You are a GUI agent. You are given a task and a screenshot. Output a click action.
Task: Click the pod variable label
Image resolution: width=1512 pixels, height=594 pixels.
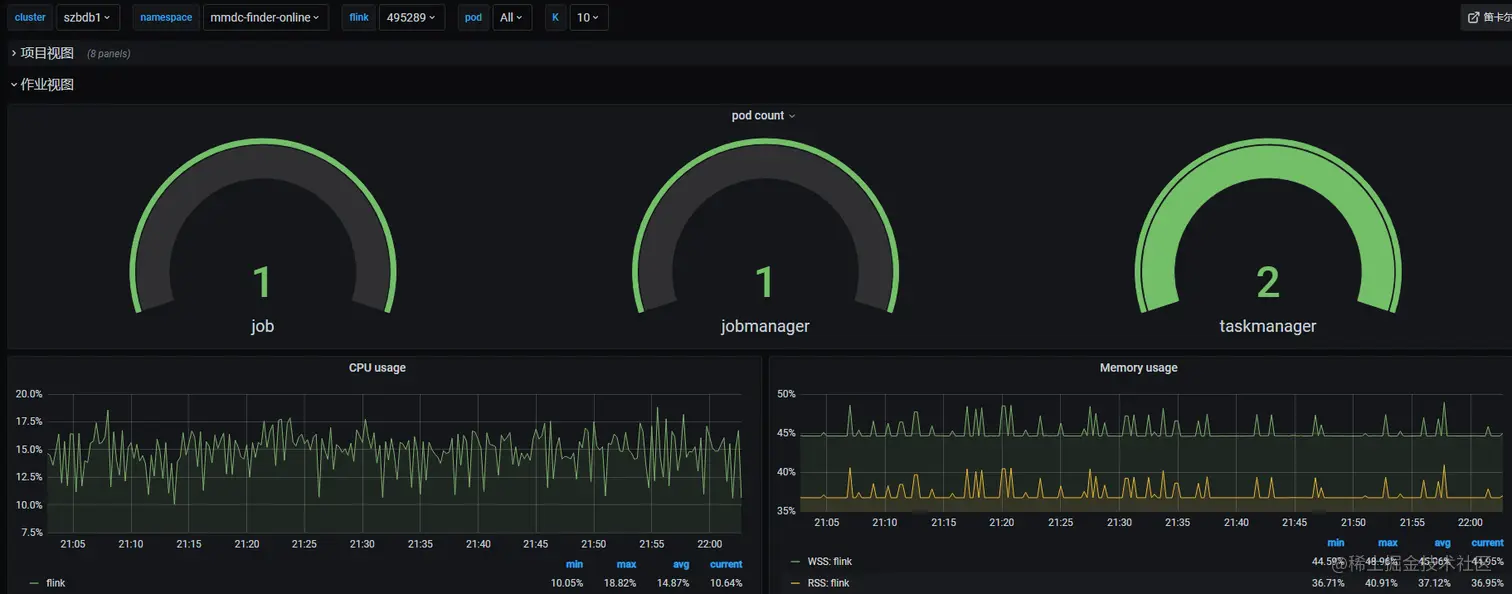pyautogui.click(x=474, y=17)
